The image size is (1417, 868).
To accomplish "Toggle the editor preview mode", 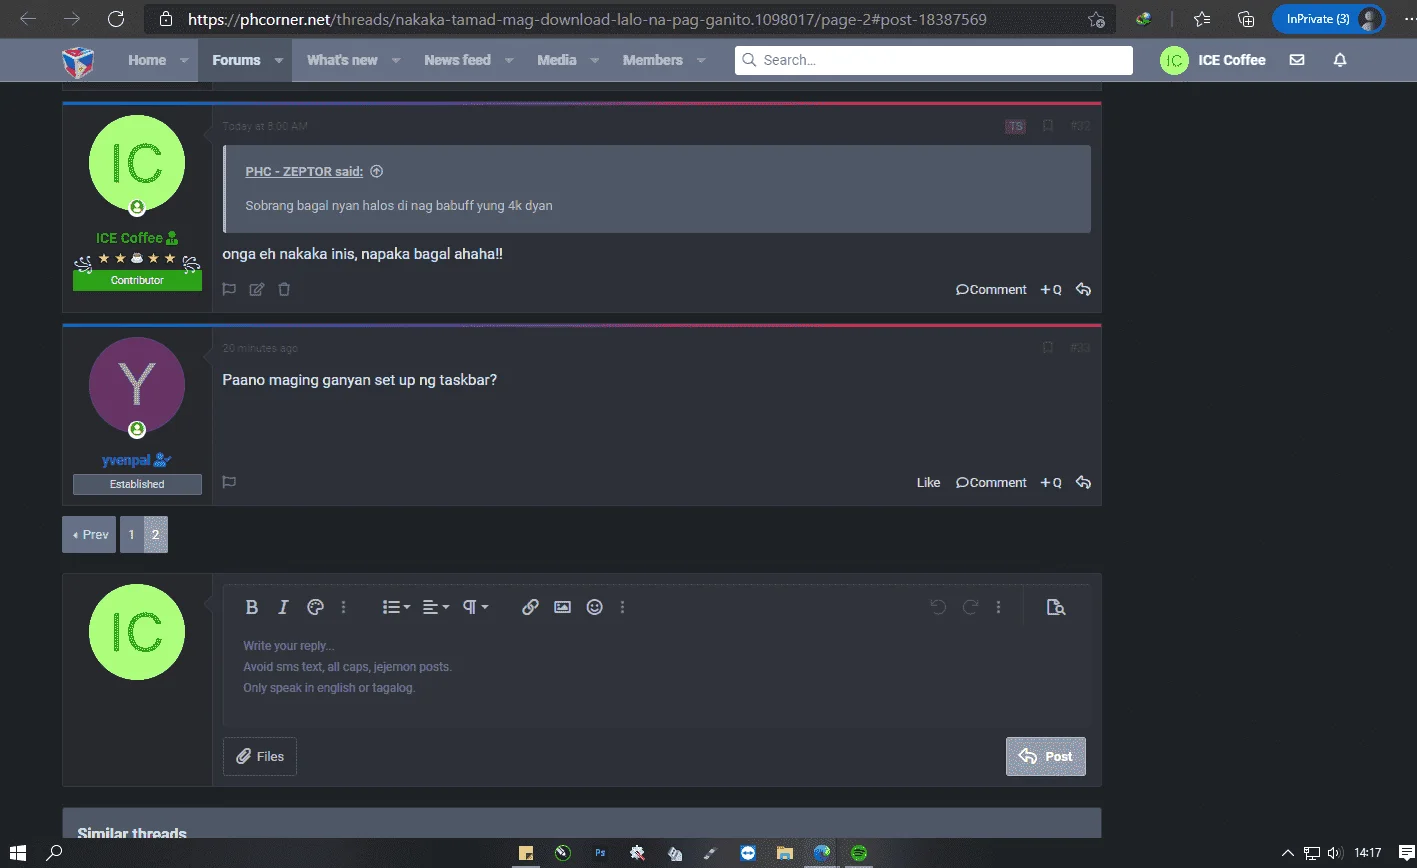I will (x=1055, y=607).
